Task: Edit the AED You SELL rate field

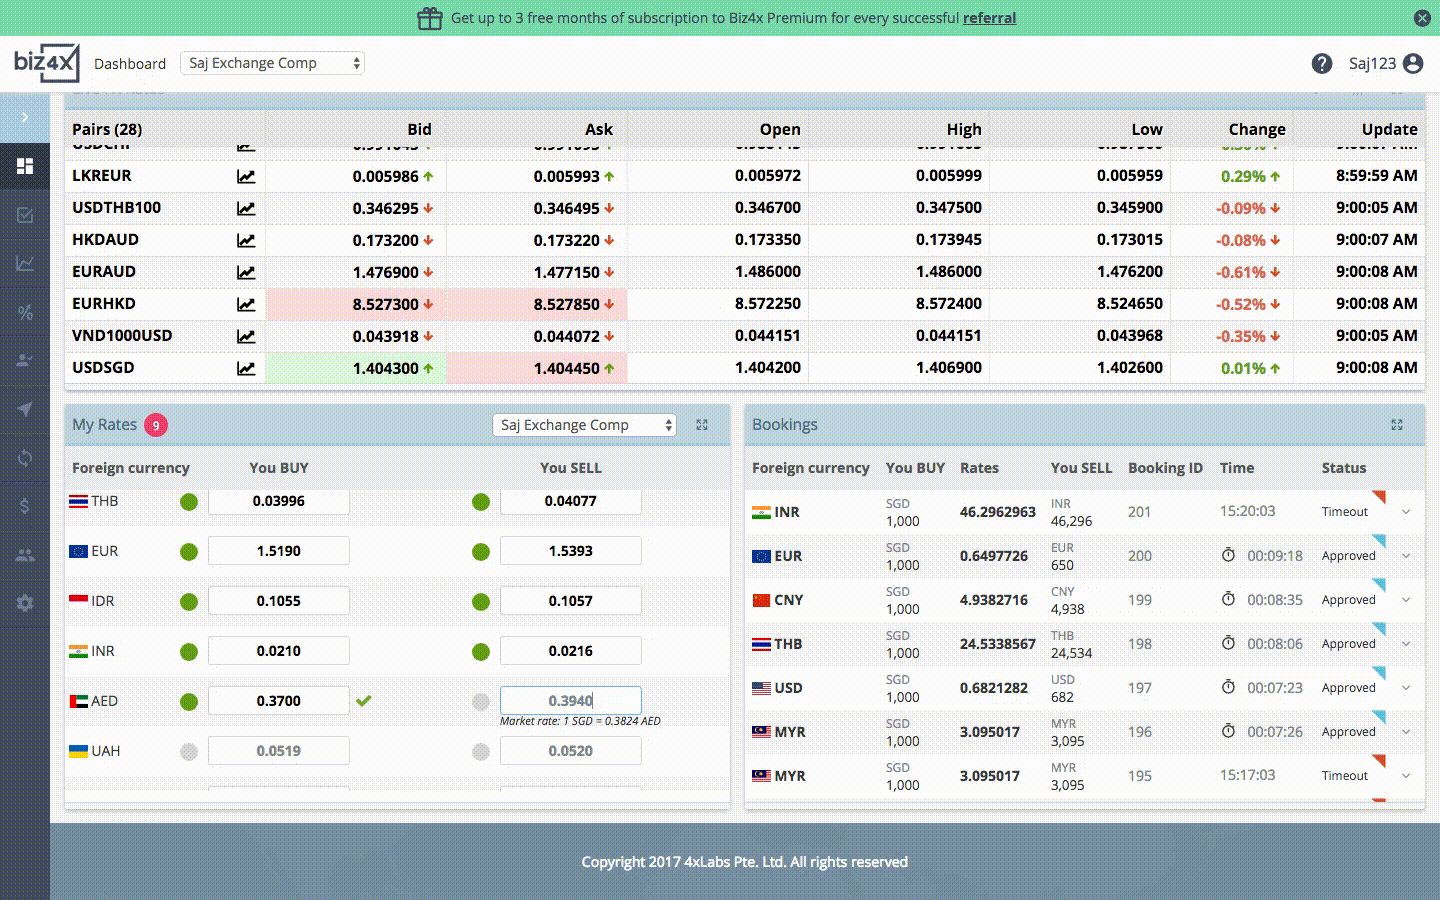Action: click(x=571, y=701)
